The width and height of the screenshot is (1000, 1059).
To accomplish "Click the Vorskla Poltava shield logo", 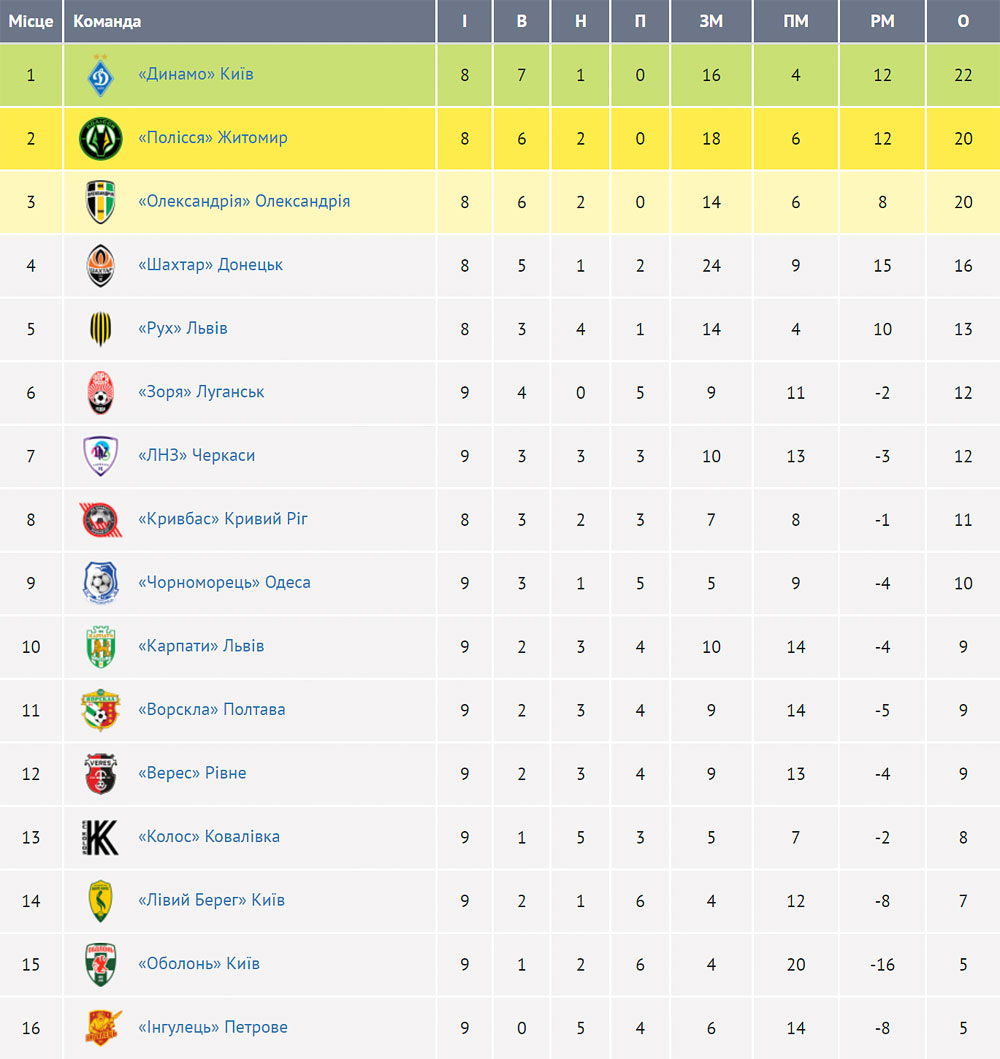I will pos(101,711).
